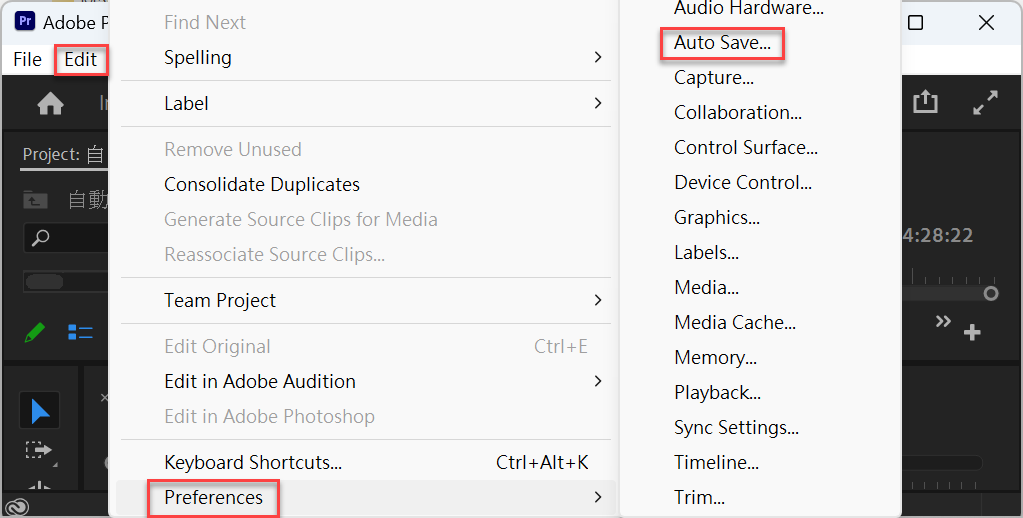Screen dimensions: 1023x518
Task: Open the Edit menu
Action: pyautogui.click(x=81, y=59)
